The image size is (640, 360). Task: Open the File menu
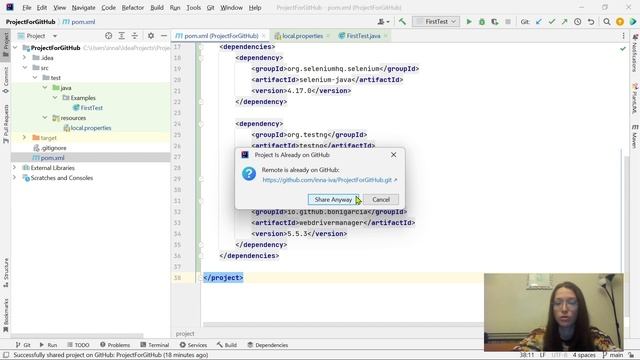point(27,7)
